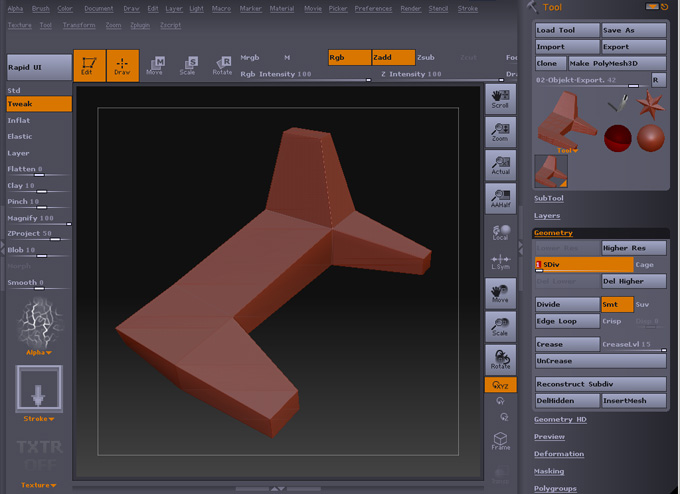Click the Scale icon in the top toolbar
This screenshot has width=680, height=494.
click(x=188, y=66)
